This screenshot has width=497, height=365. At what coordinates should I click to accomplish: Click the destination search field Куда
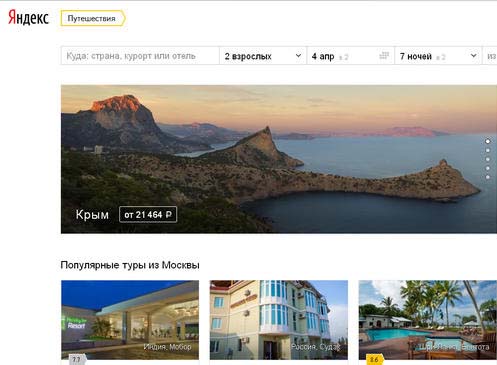tap(140, 56)
